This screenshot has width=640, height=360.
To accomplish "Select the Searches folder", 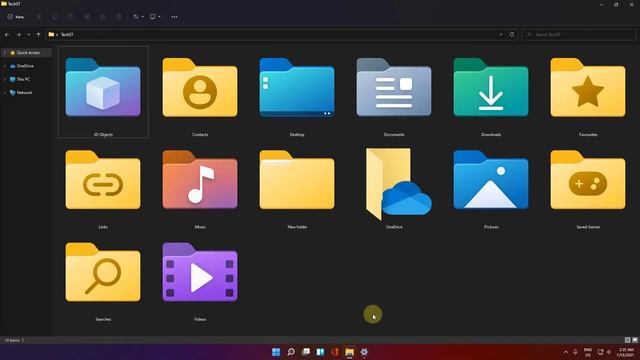I will click(x=103, y=272).
